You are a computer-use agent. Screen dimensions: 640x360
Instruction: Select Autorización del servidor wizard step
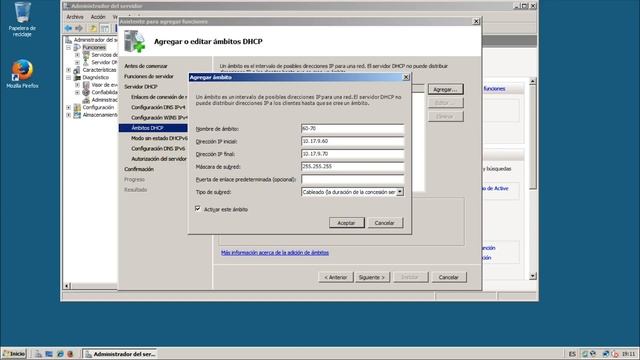pyautogui.click(x=159, y=159)
